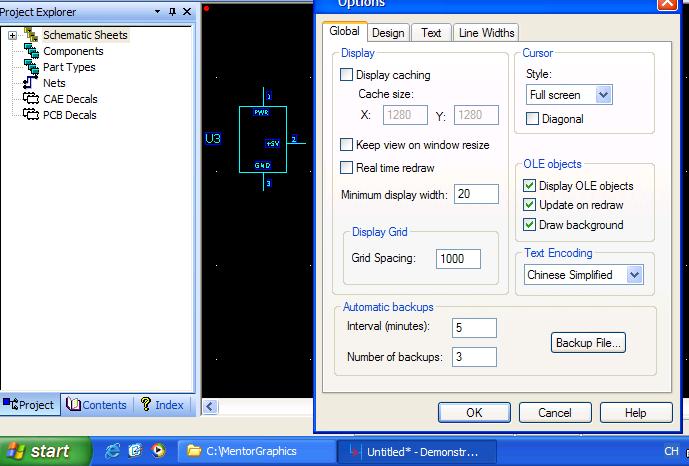Open Project Explorer options dropdown arrow
This screenshot has height=466, width=689.
coord(157,12)
